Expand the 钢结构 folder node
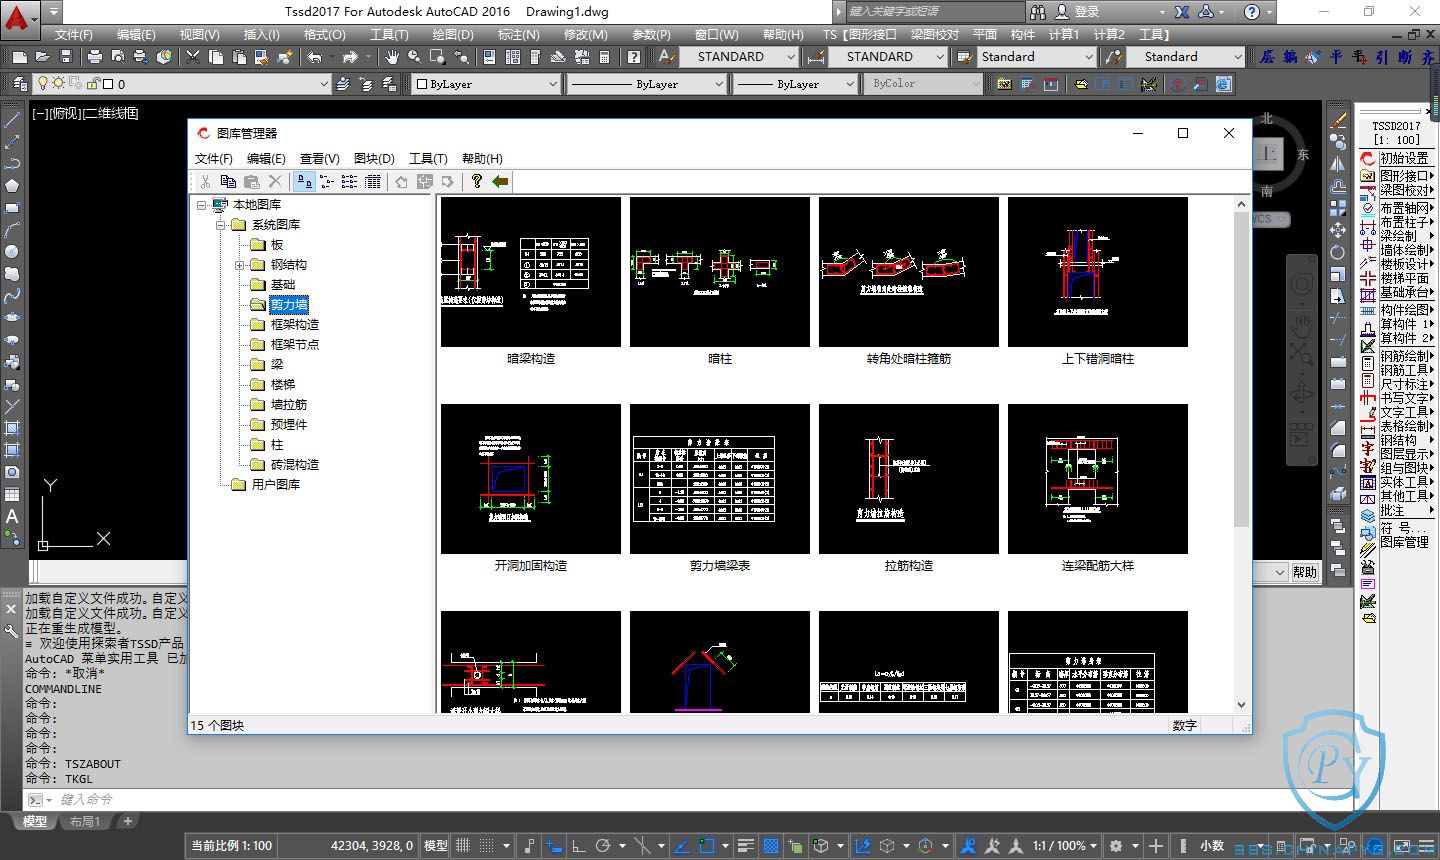Viewport: 1440px width, 860px height. pyautogui.click(x=239, y=265)
